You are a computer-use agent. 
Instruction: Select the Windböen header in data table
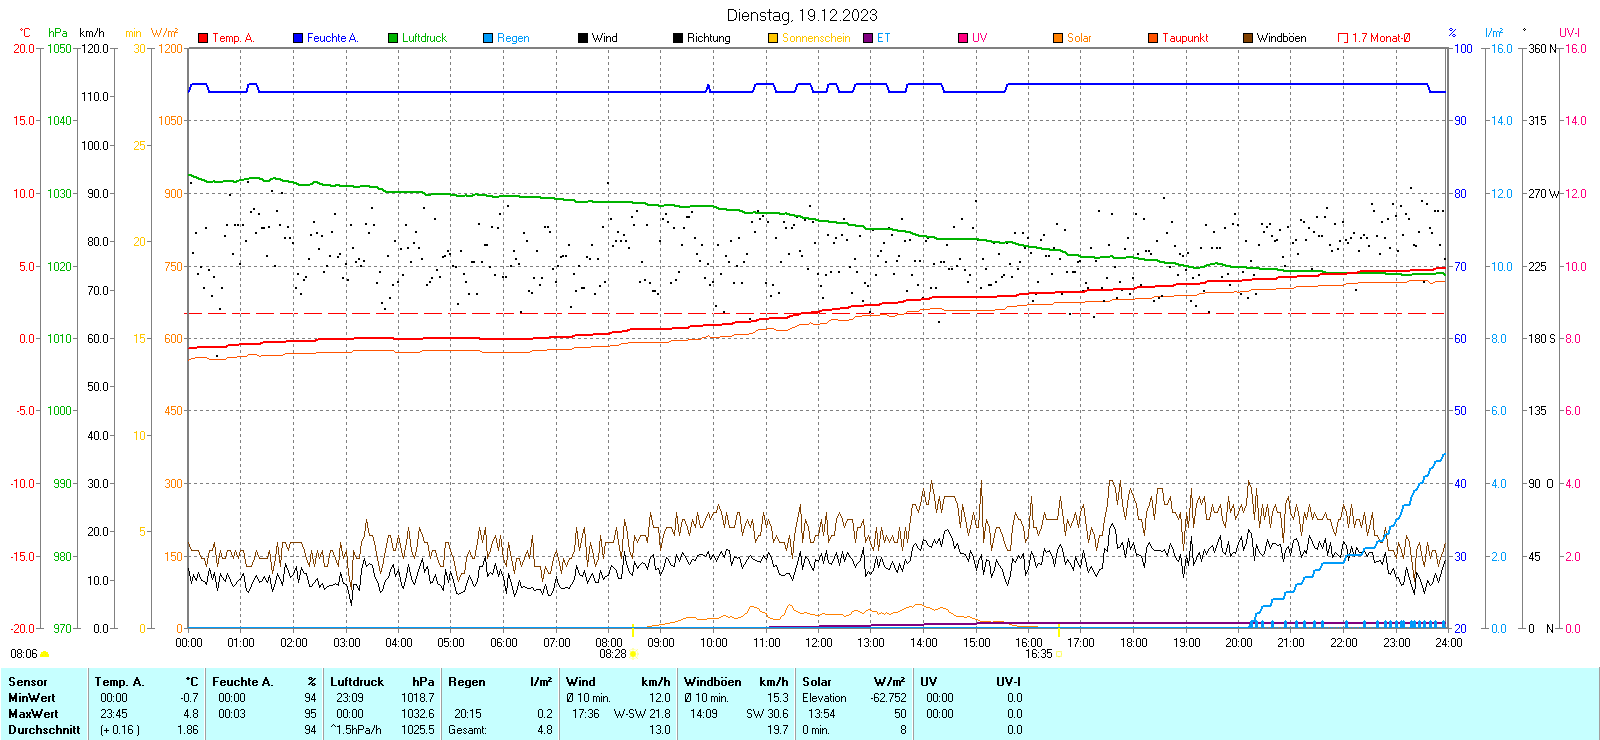click(x=712, y=682)
